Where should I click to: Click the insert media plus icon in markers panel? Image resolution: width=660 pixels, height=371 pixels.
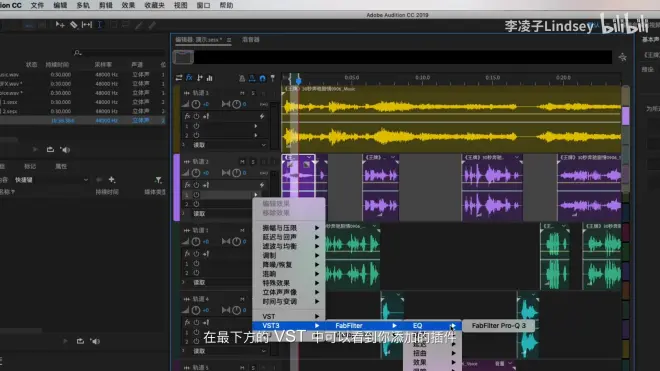click(112, 180)
